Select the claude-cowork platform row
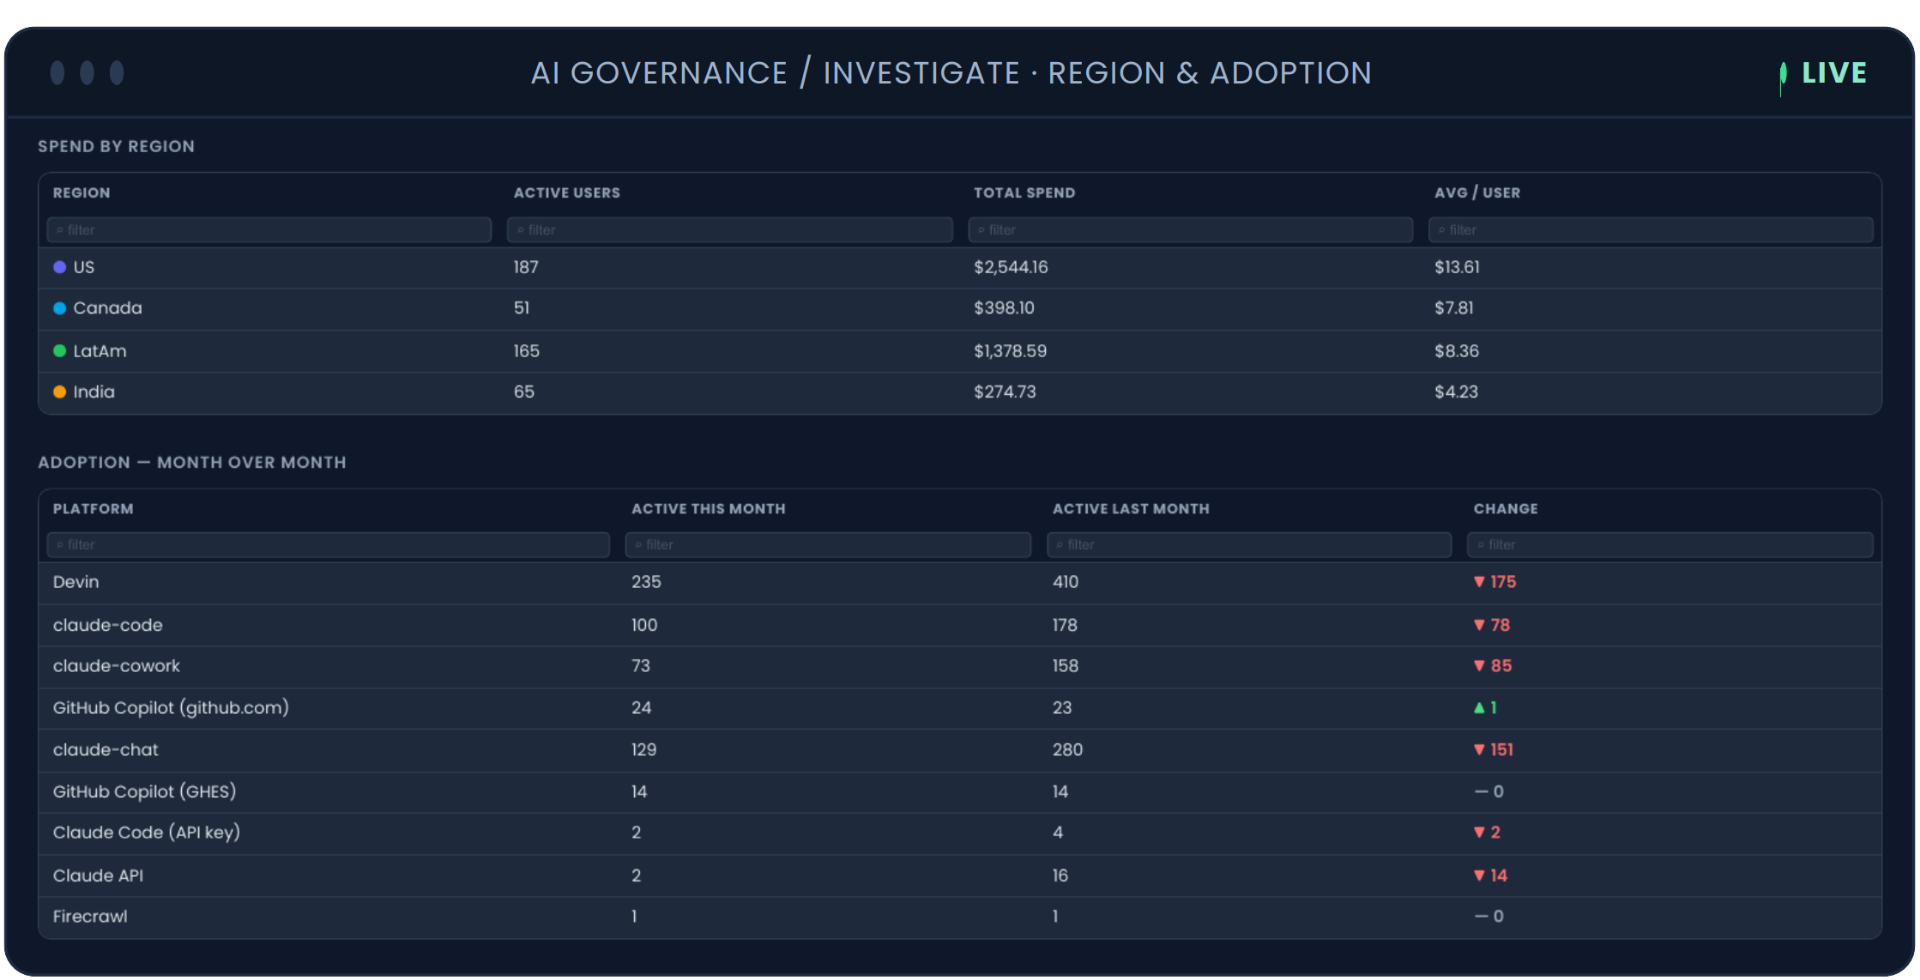Screen dimensions: 1920x980 pyautogui.click(x=960, y=666)
